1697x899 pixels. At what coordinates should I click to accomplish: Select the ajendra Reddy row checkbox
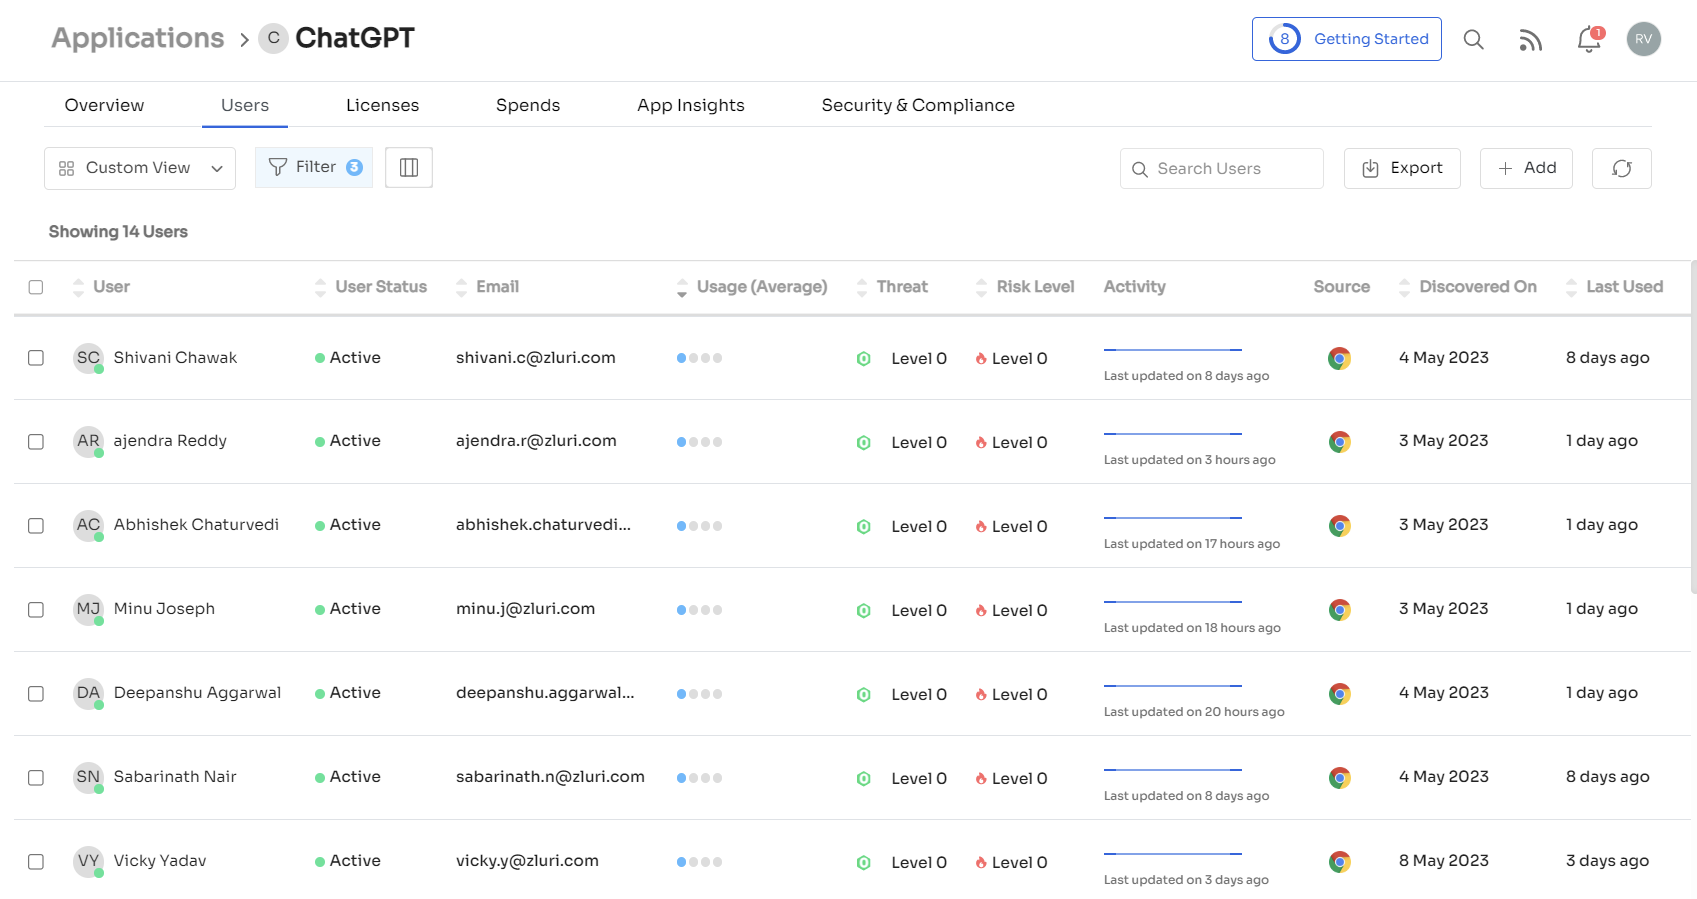(36, 442)
